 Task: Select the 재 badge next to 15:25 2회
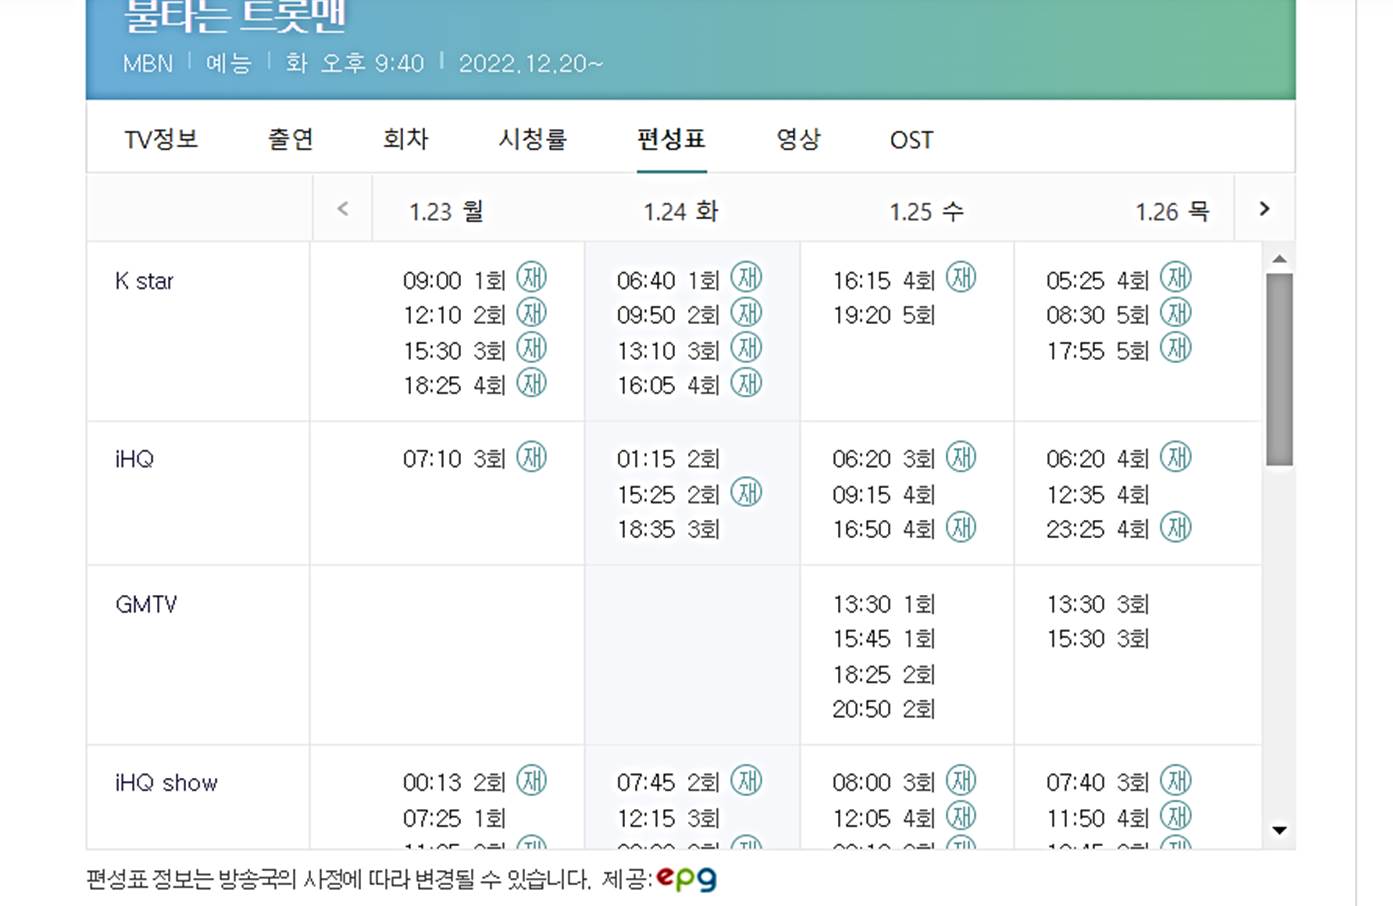tap(747, 492)
